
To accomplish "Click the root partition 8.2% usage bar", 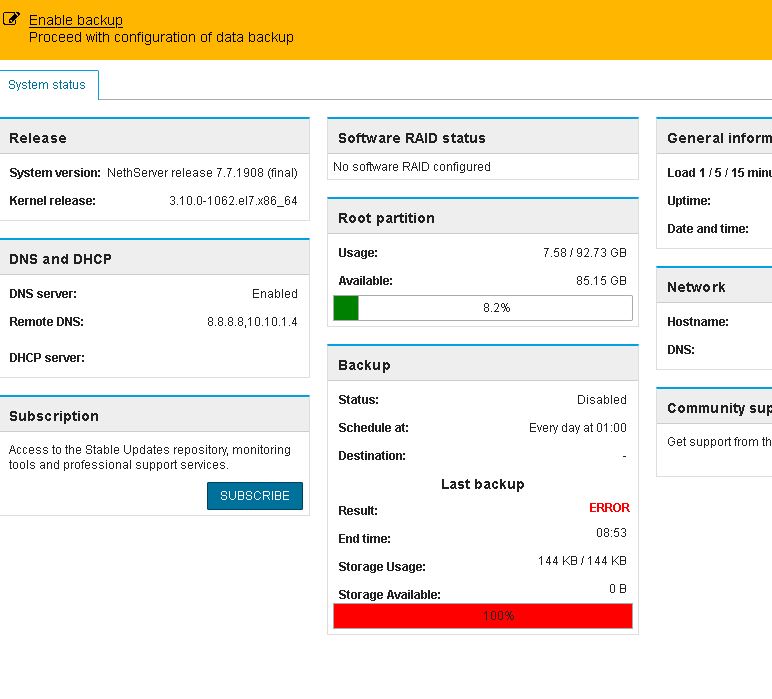I will [x=482, y=308].
